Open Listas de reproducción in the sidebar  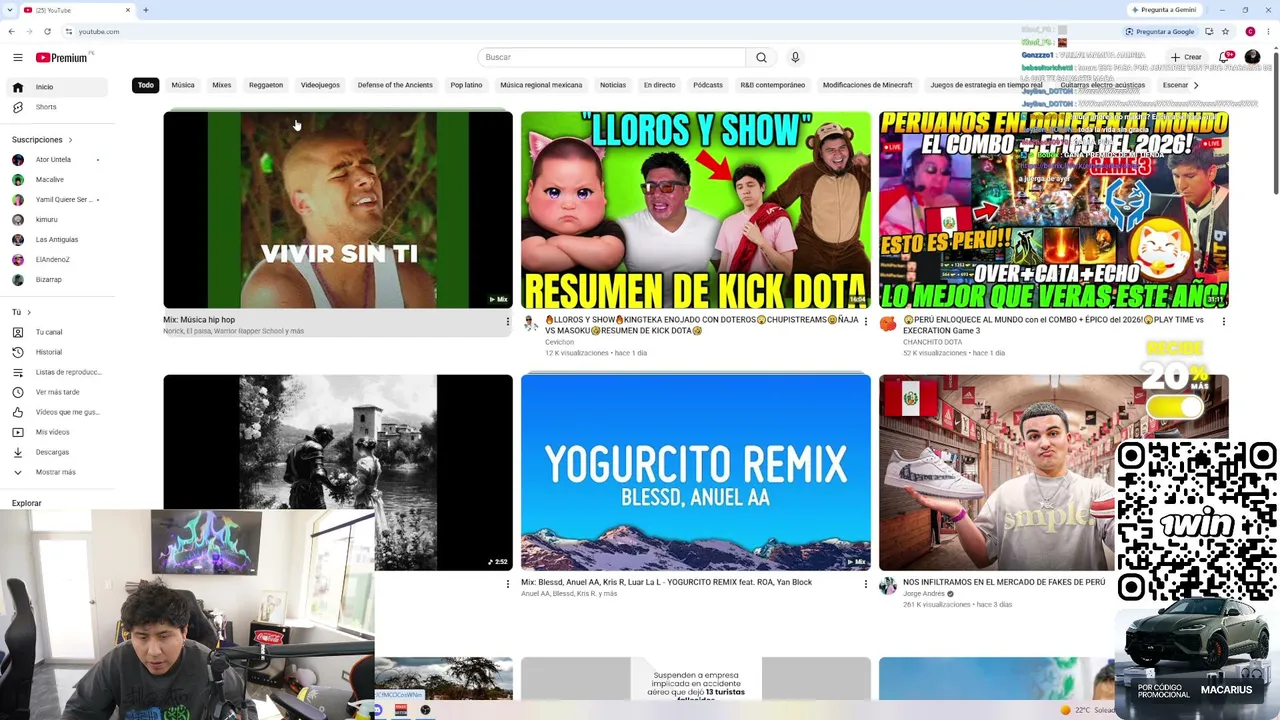tap(58, 372)
